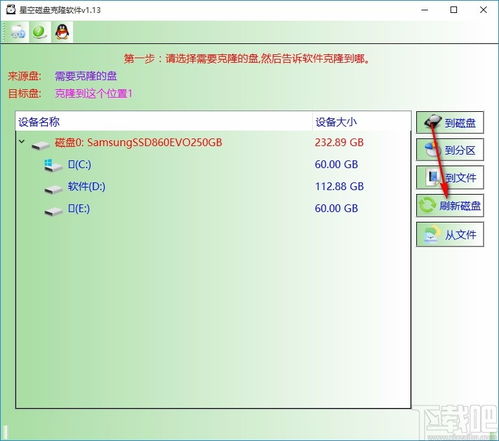Select the 磁盘0 SamsungSSD860EVO250GB row

(213, 143)
